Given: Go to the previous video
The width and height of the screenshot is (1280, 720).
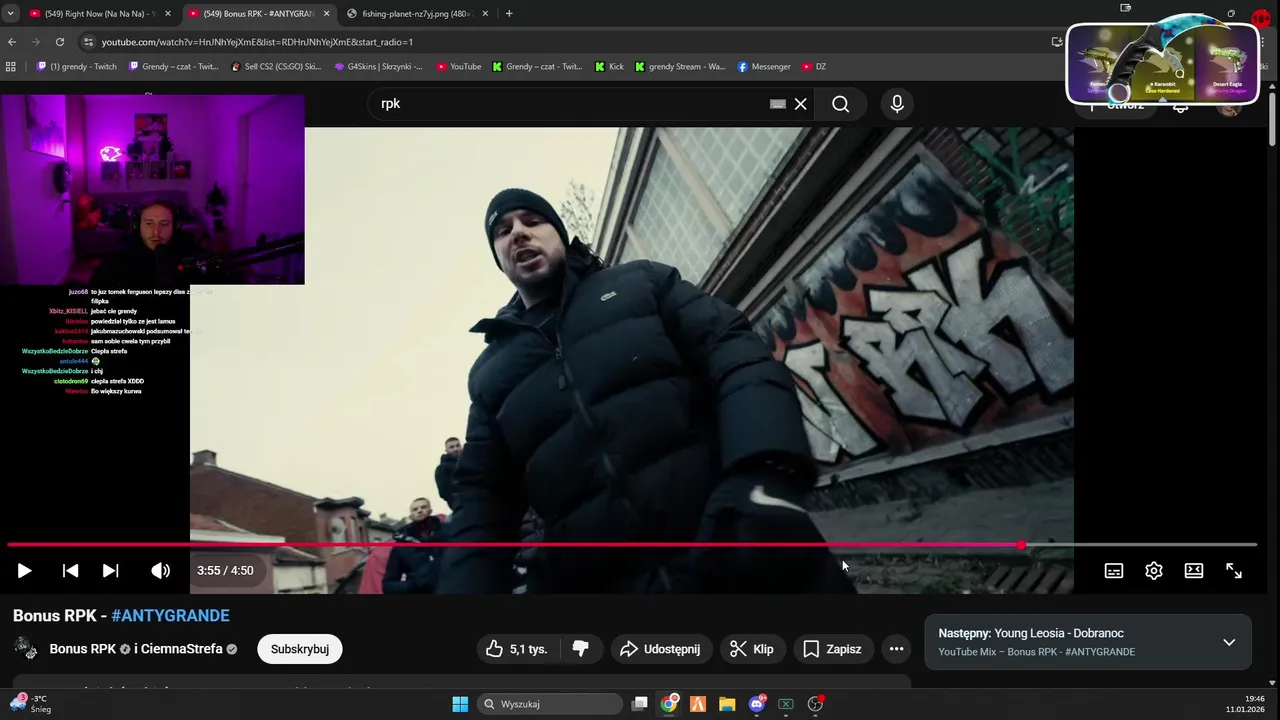Looking at the screenshot, I should pyautogui.click(x=70, y=571).
